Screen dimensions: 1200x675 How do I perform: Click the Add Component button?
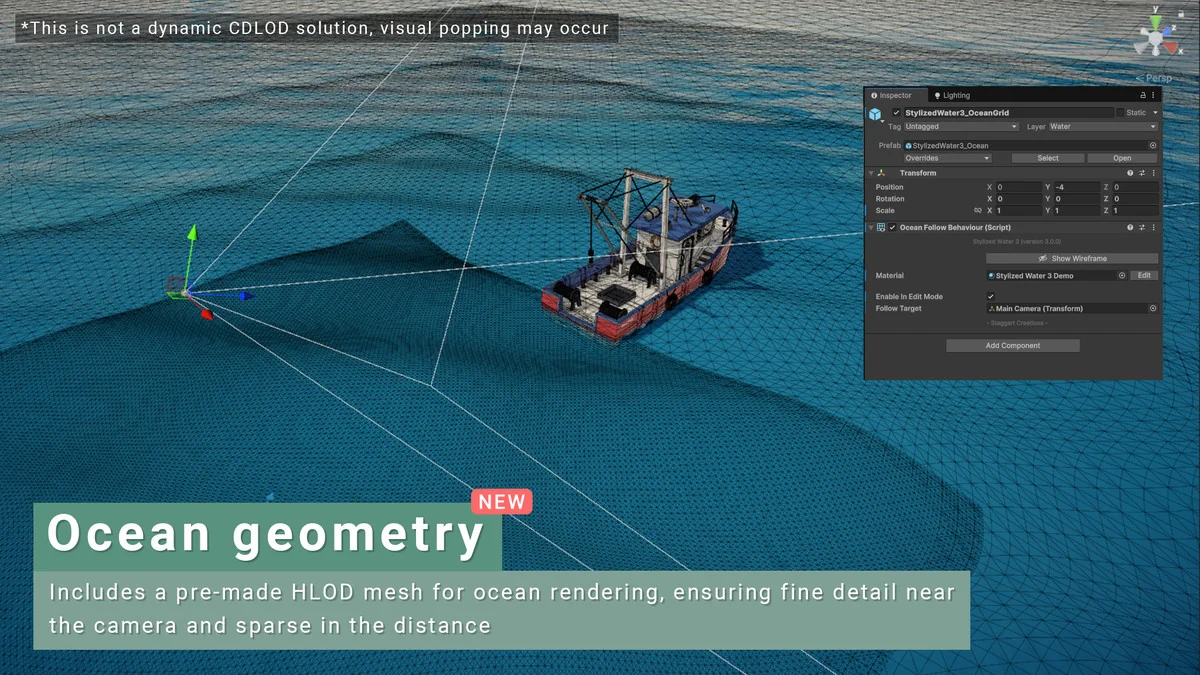pyautogui.click(x=1013, y=346)
